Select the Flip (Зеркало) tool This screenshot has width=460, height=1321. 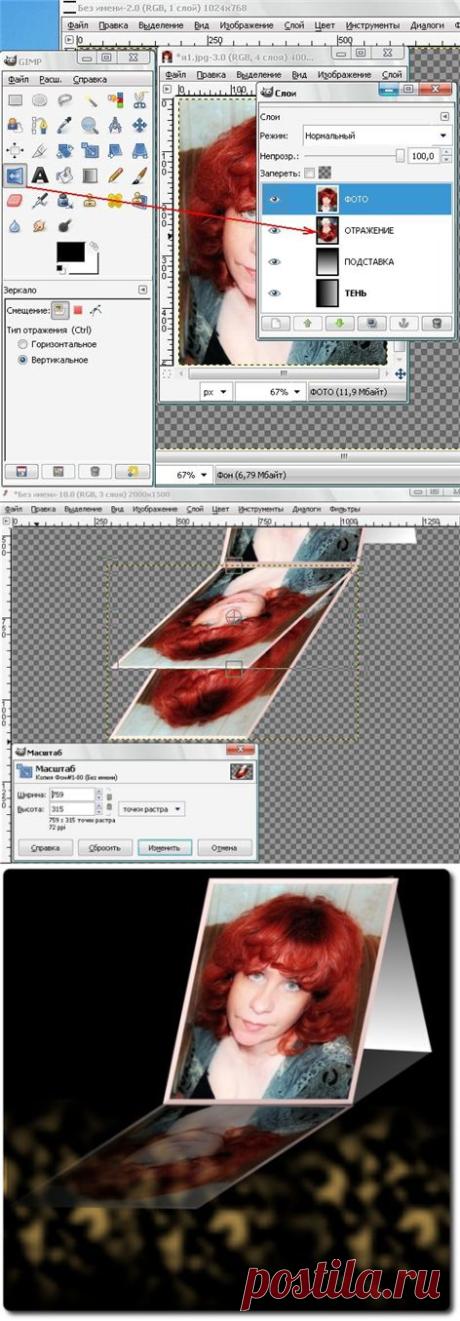(15, 175)
